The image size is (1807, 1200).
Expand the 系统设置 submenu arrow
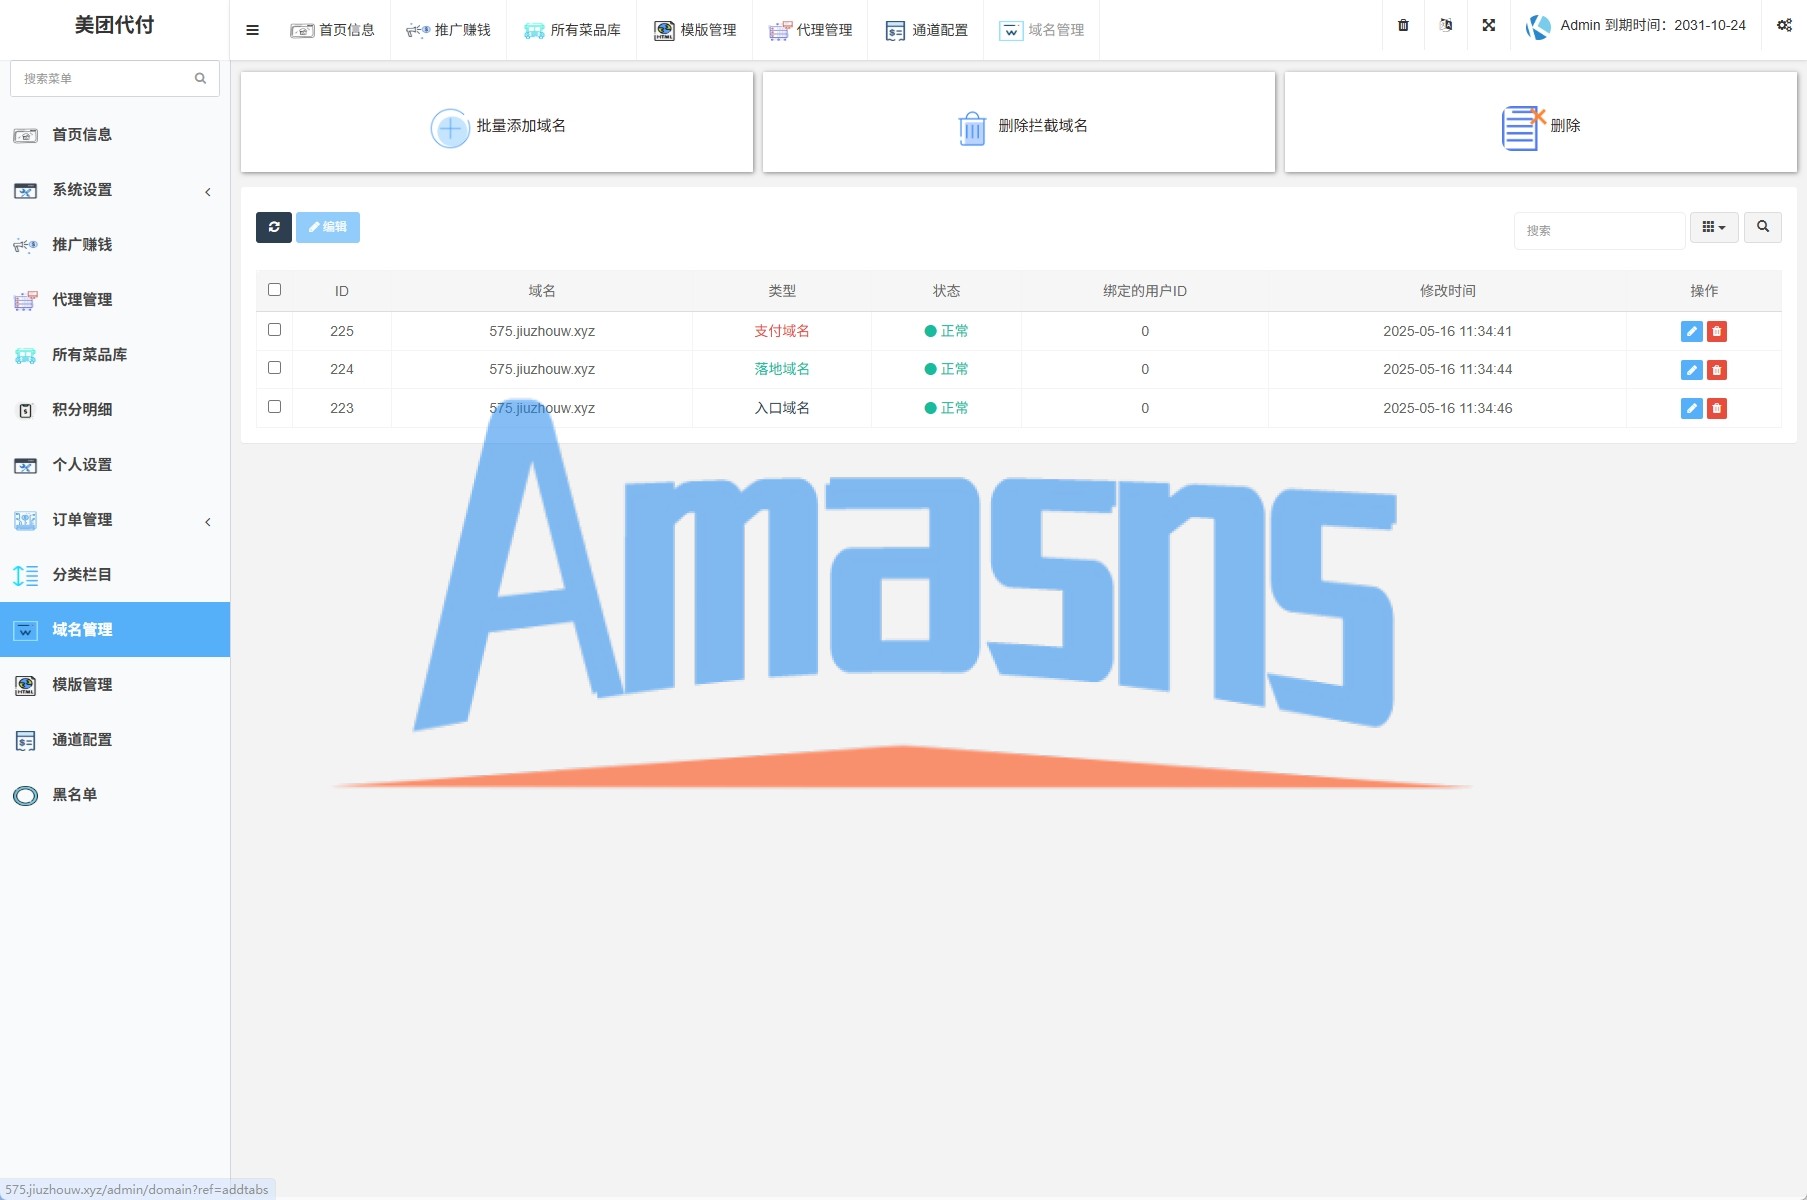tap(208, 192)
